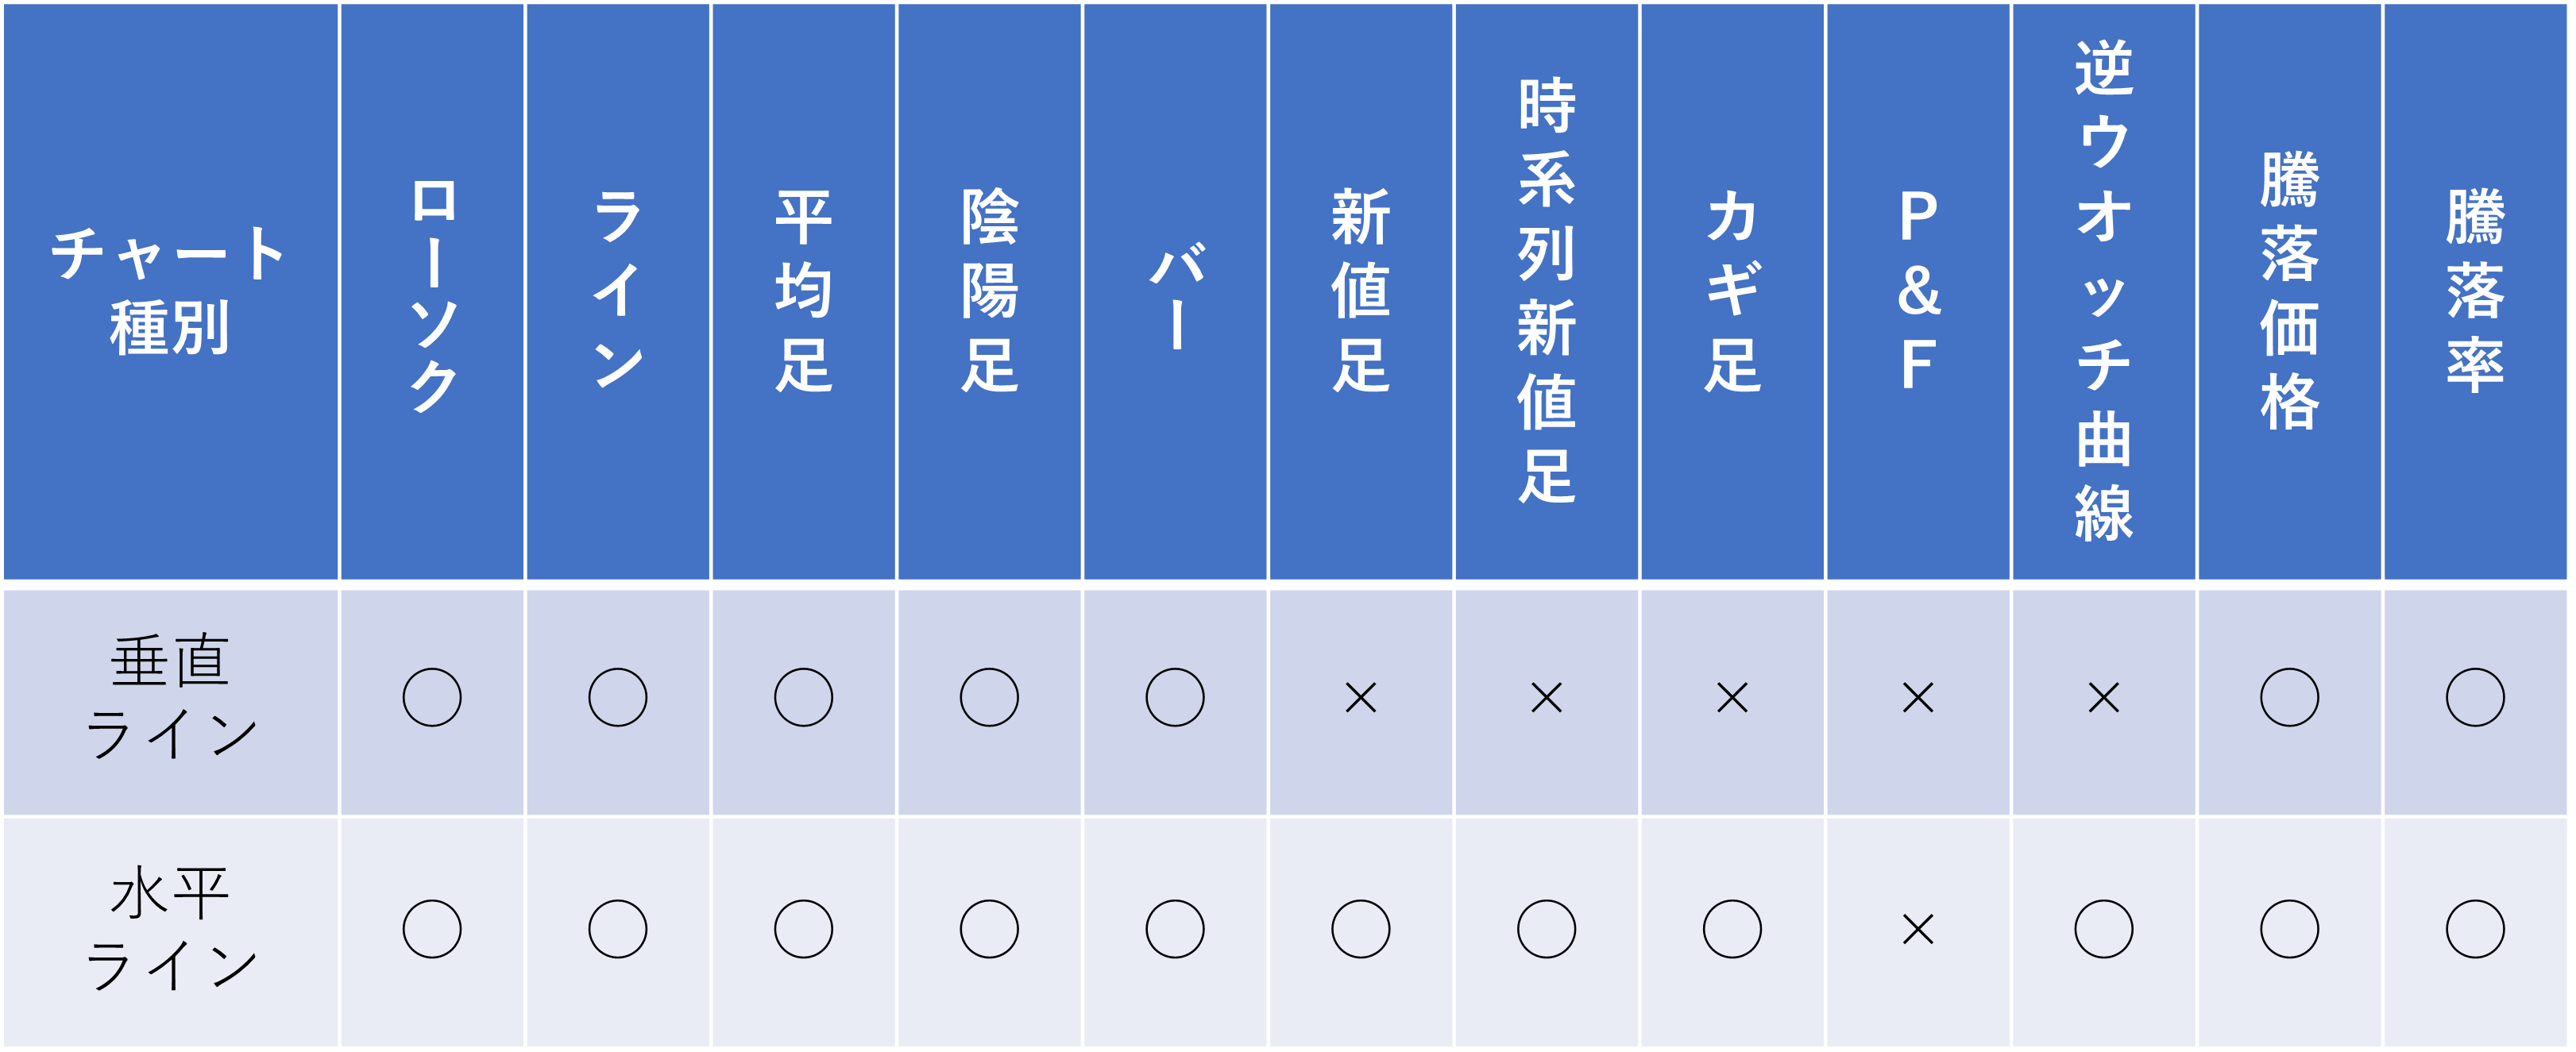Click the 垂直ライン cross under 逆ウォッチ曲線
Image resolution: width=2576 pixels, height=1052 pixels.
coord(2104,698)
